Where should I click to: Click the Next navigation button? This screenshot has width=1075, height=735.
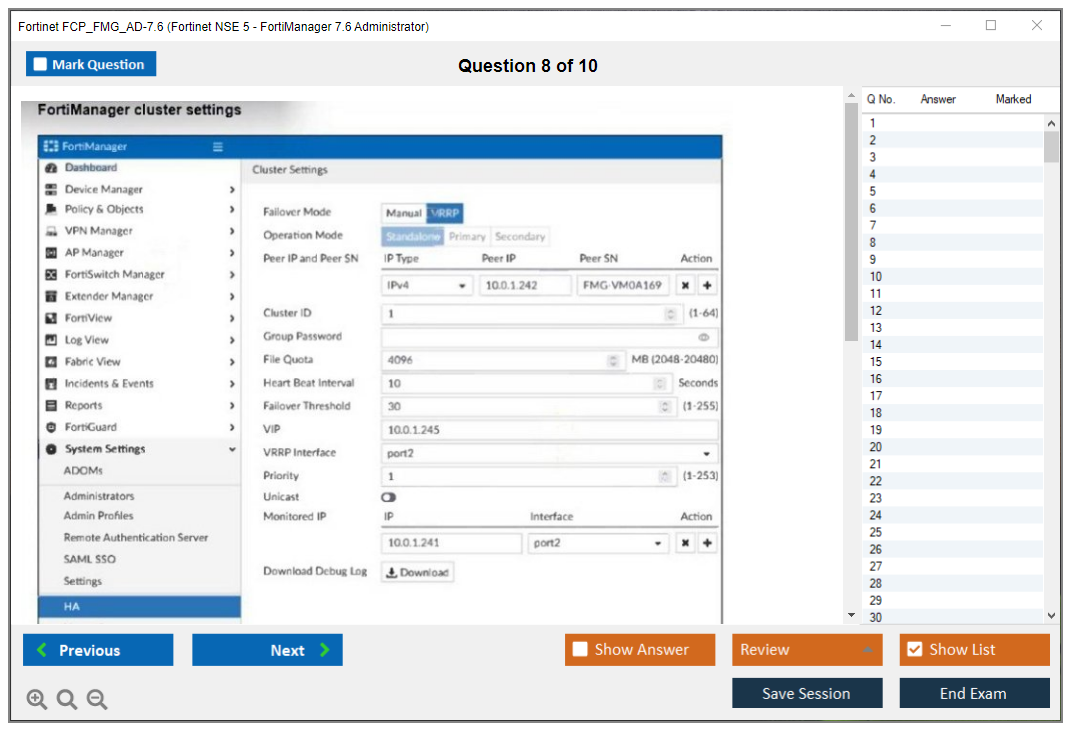[x=267, y=649]
